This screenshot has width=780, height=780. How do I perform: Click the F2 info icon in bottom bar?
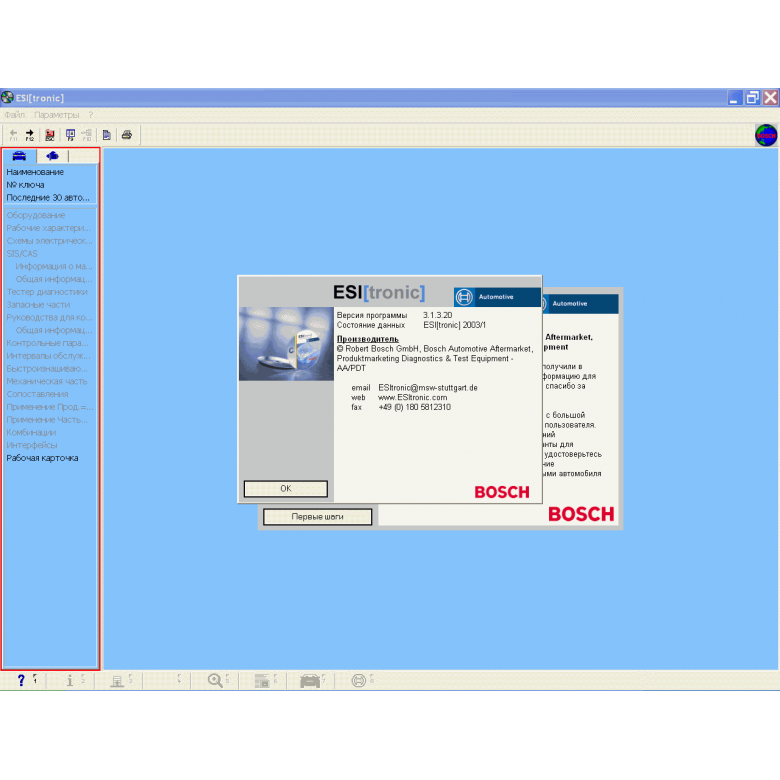[x=70, y=680]
